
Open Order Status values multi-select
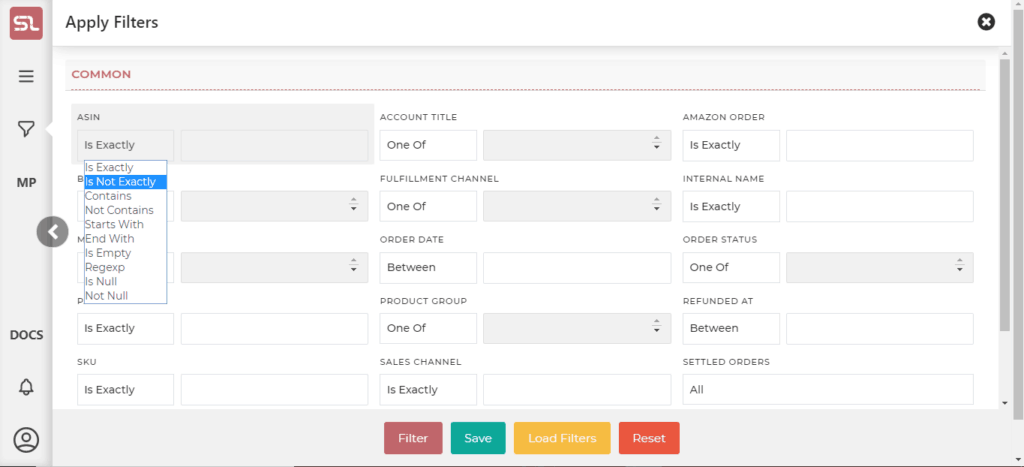[880, 267]
